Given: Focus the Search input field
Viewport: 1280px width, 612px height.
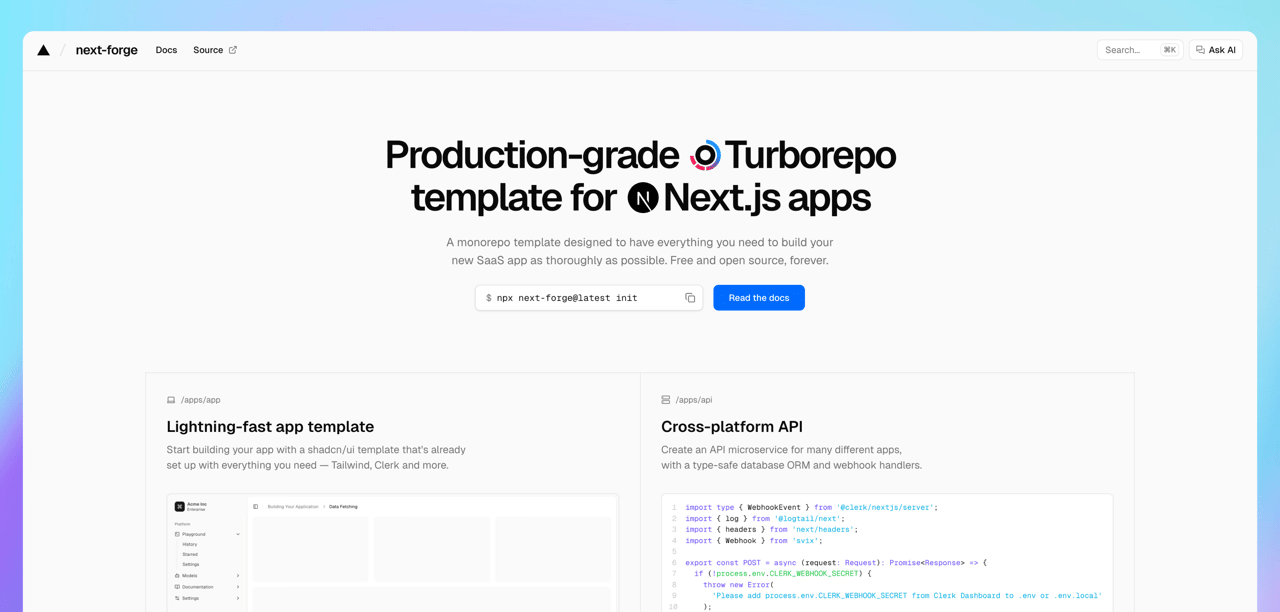Looking at the screenshot, I should pos(1130,50).
